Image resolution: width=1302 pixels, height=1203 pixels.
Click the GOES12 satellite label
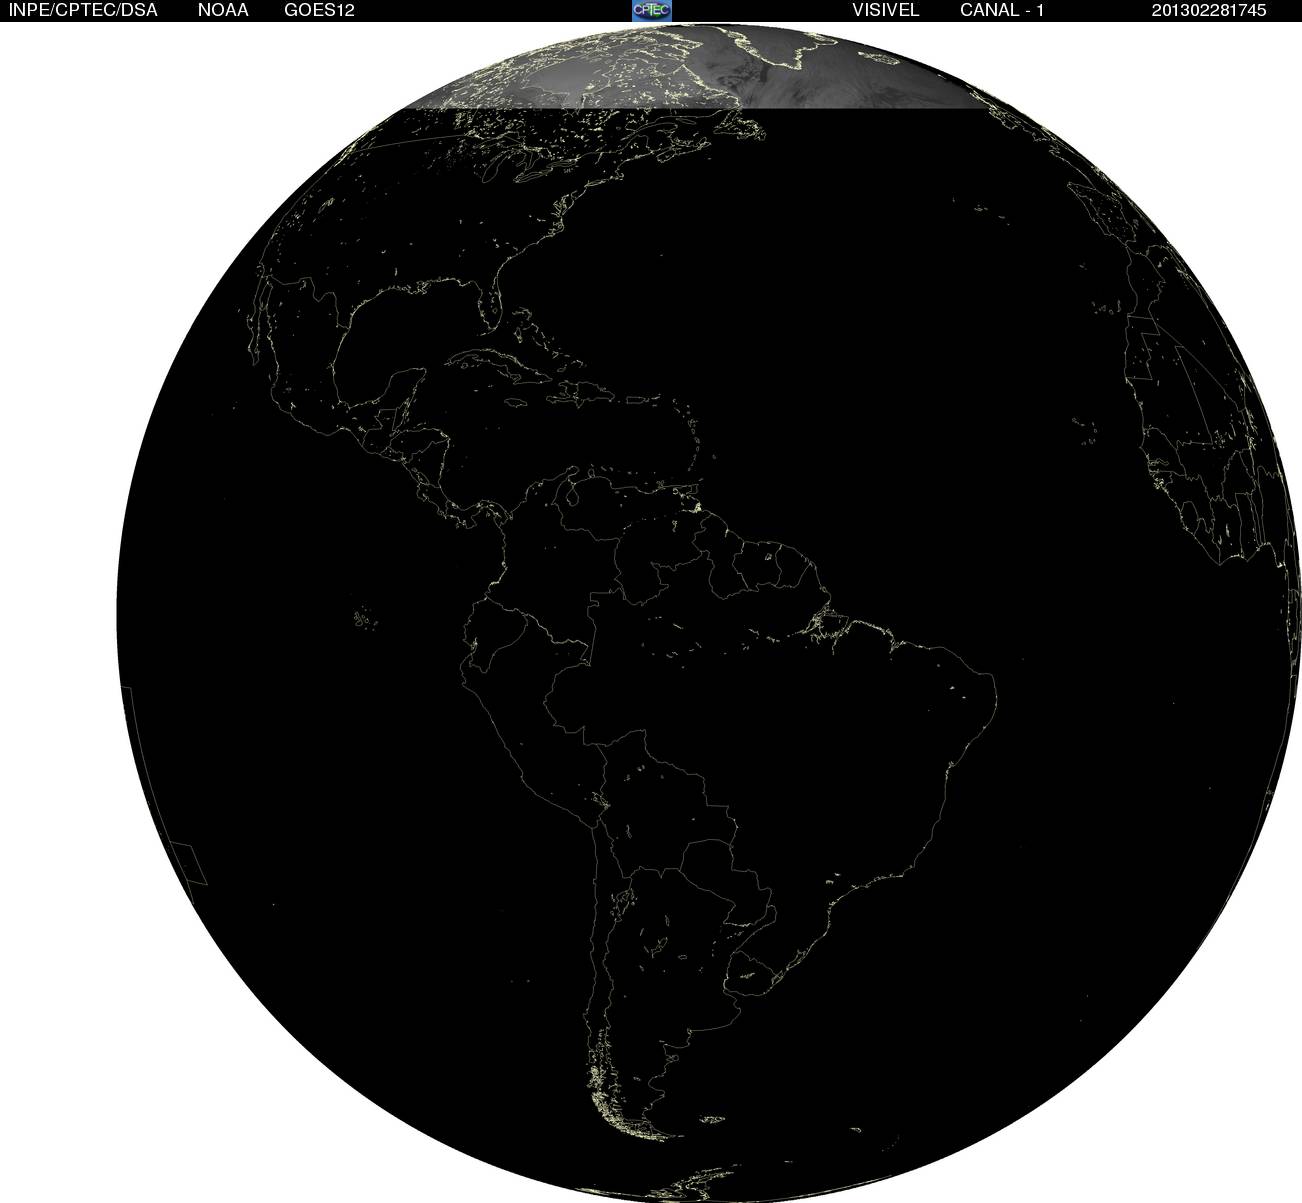(319, 10)
